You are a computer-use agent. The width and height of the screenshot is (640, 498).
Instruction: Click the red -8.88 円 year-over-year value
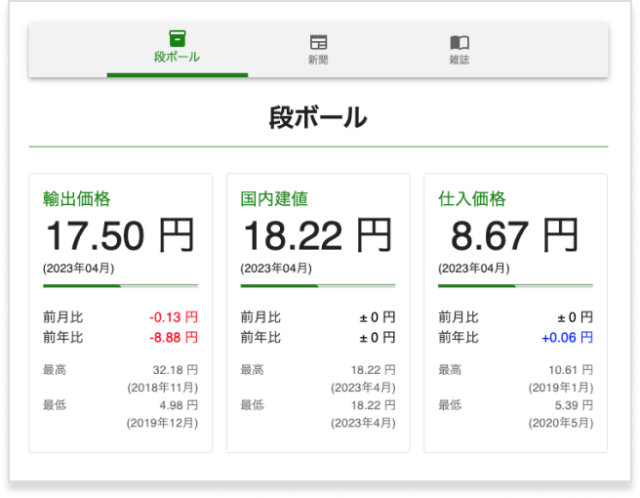173,337
